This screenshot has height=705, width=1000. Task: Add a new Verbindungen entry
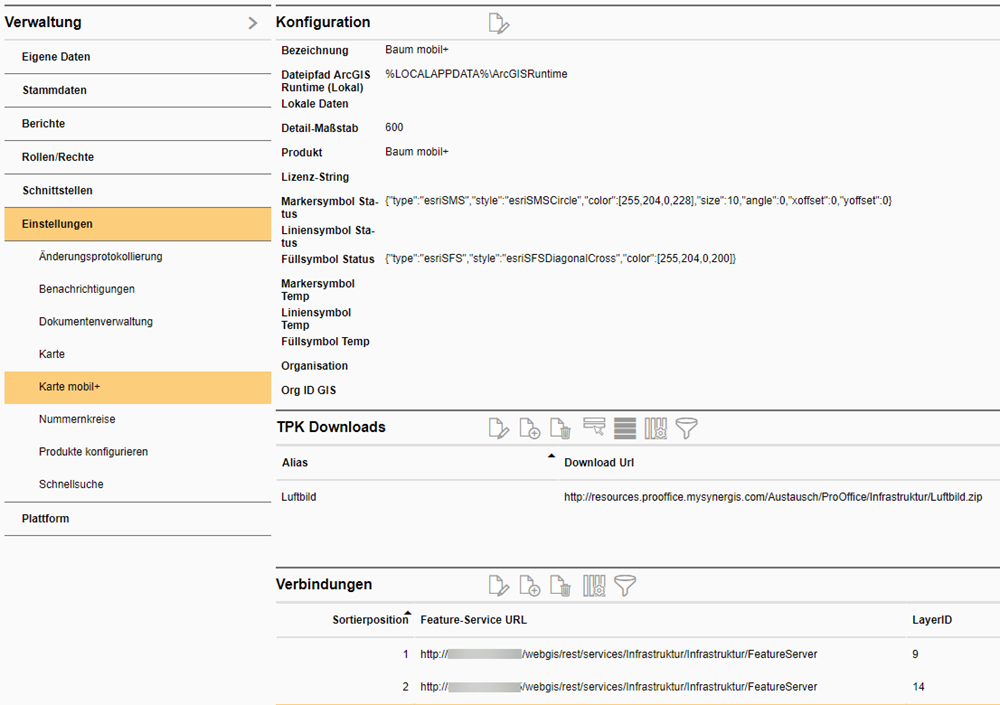pyautogui.click(x=530, y=586)
